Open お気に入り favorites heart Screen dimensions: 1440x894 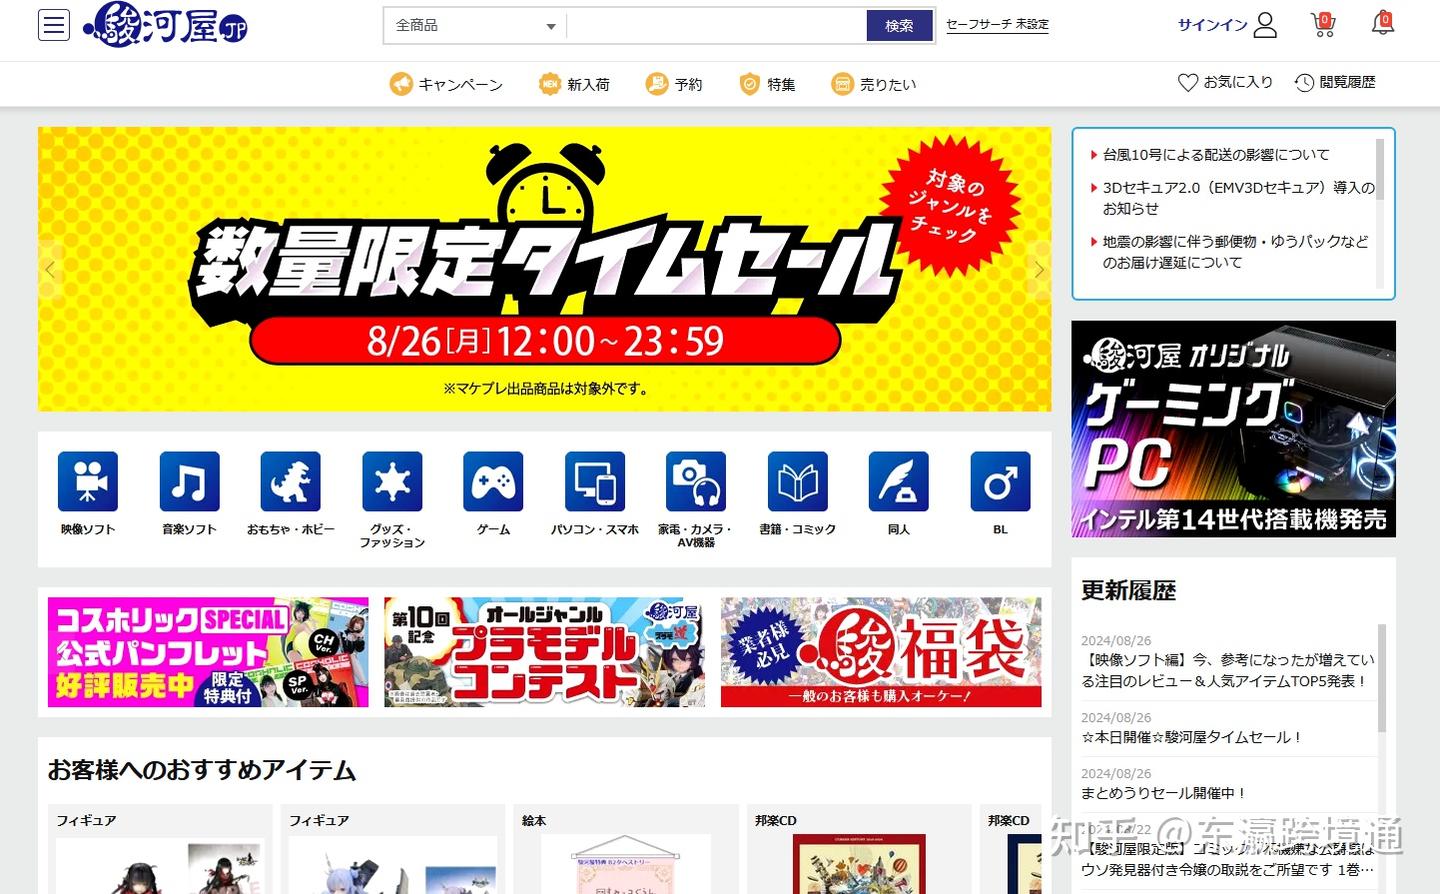[x=1225, y=82]
